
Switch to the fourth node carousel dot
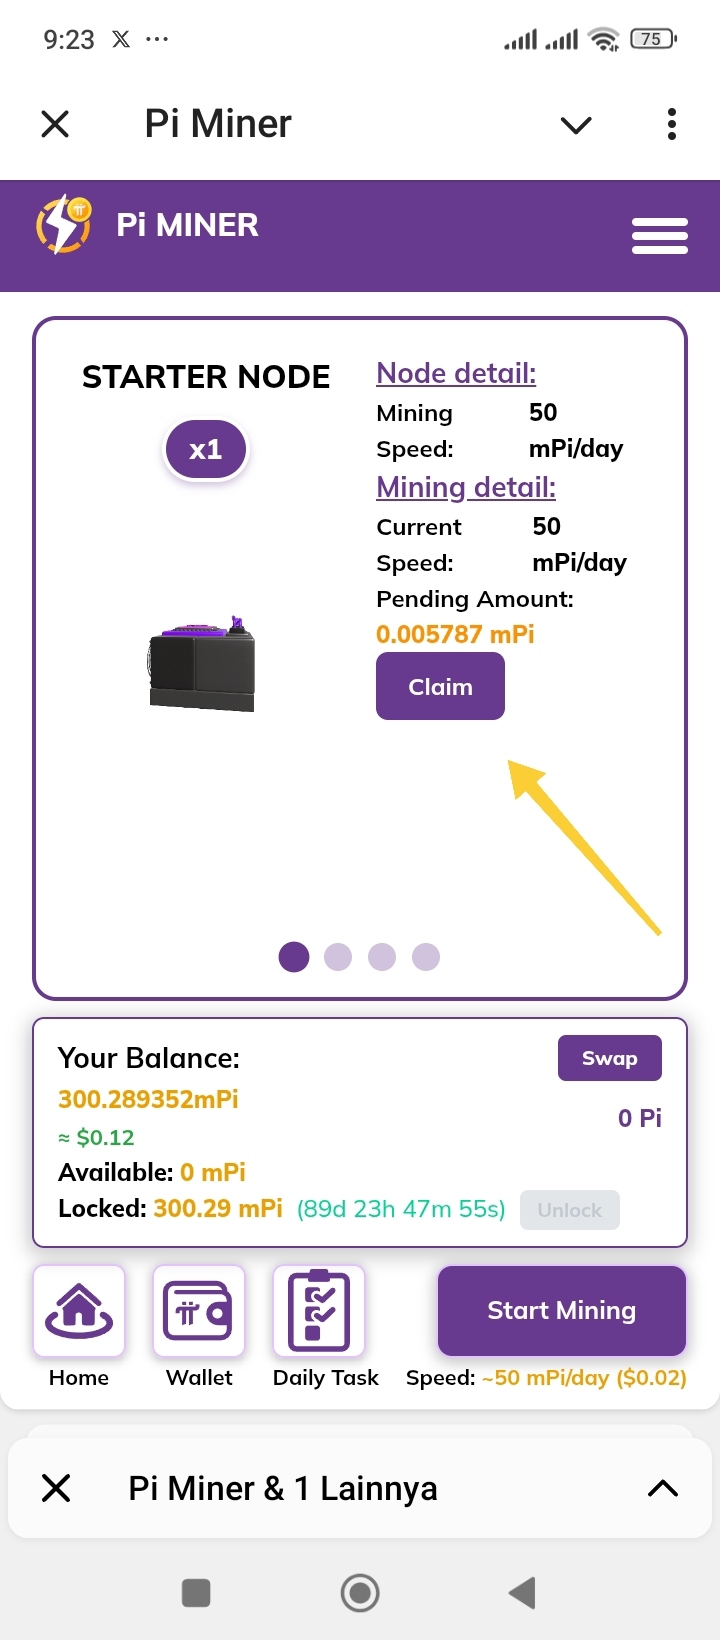426,957
